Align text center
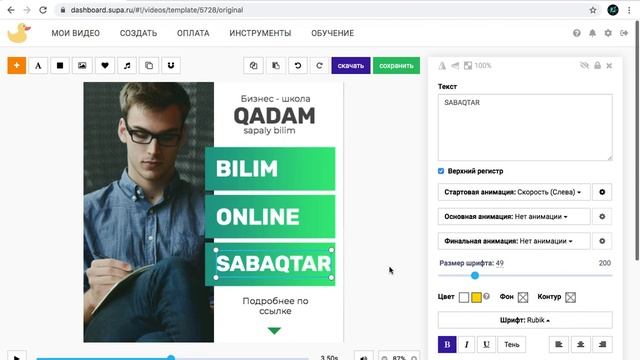Screen dimensions: 640x360 pyautogui.click(x=580, y=344)
